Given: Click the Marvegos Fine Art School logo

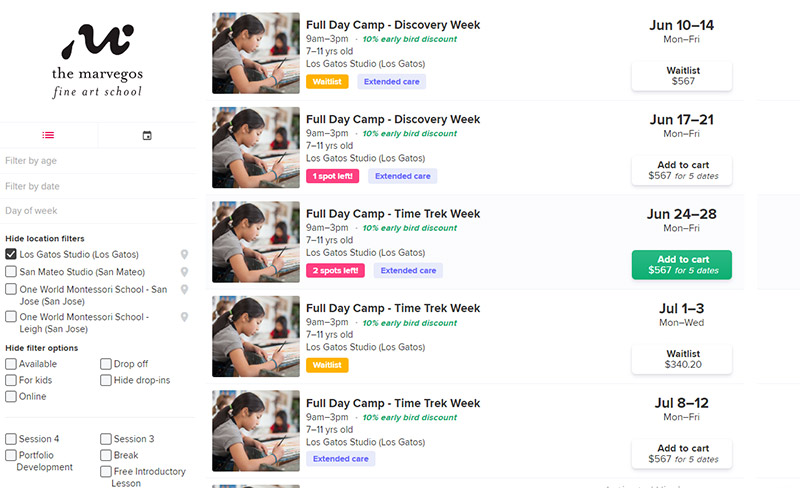Looking at the screenshot, I should tap(97, 61).
